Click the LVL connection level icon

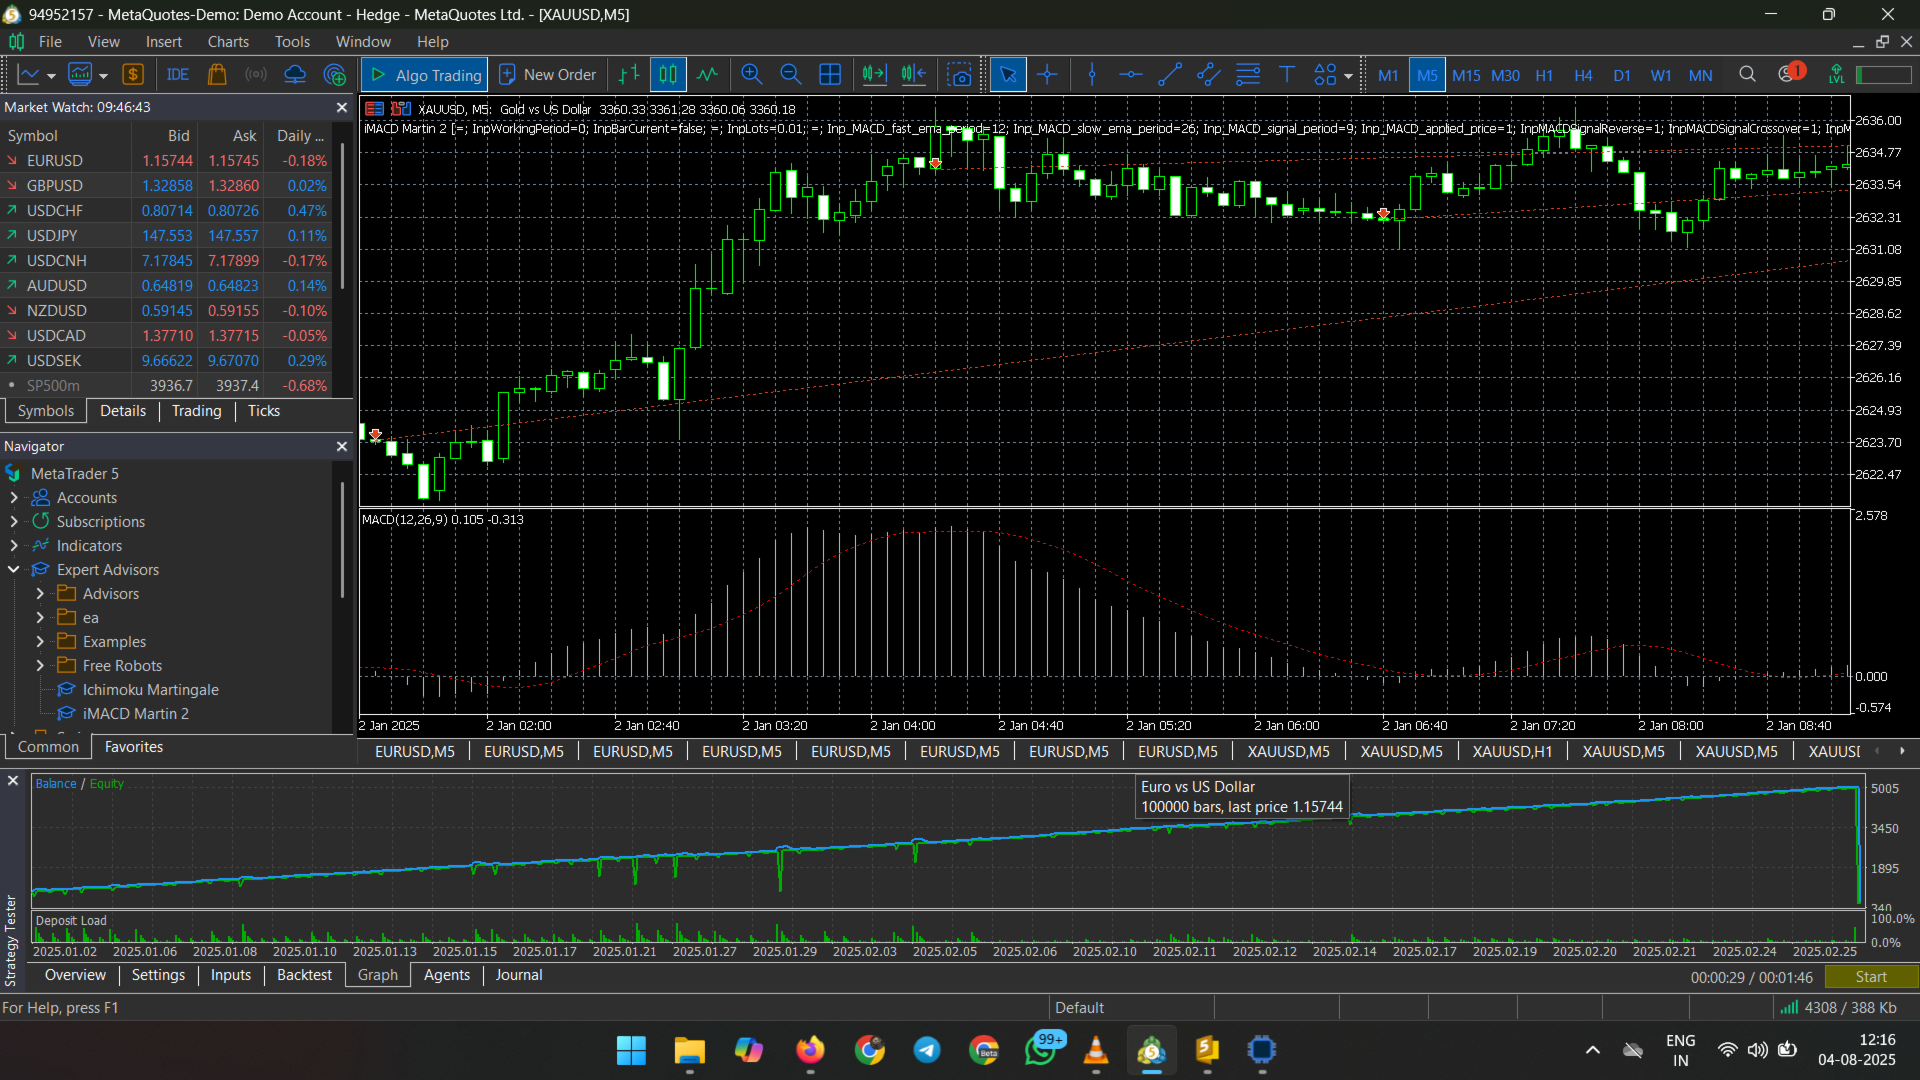(x=1836, y=75)
